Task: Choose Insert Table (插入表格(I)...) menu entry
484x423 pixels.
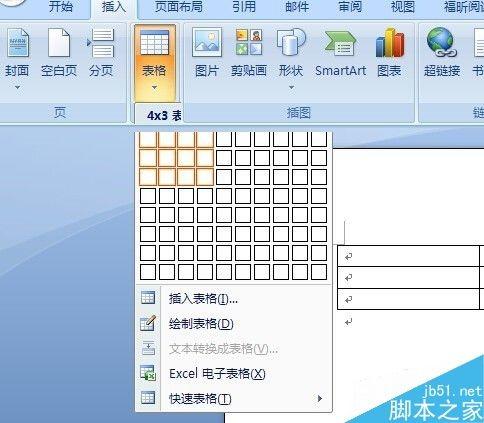Action: click(233, 298)
